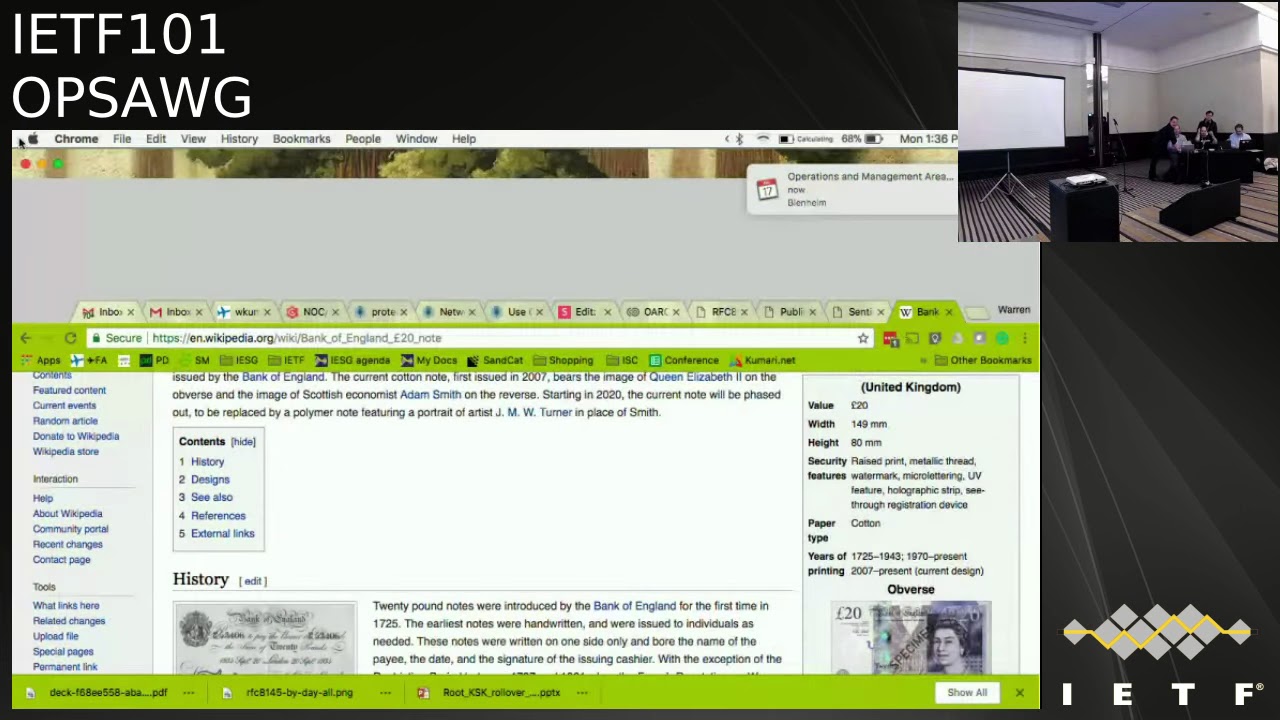This screenshot has width=1280, height=720.
Task: Open the Chrome File menu
Action: pyautogui.click(x=121, y=139)
